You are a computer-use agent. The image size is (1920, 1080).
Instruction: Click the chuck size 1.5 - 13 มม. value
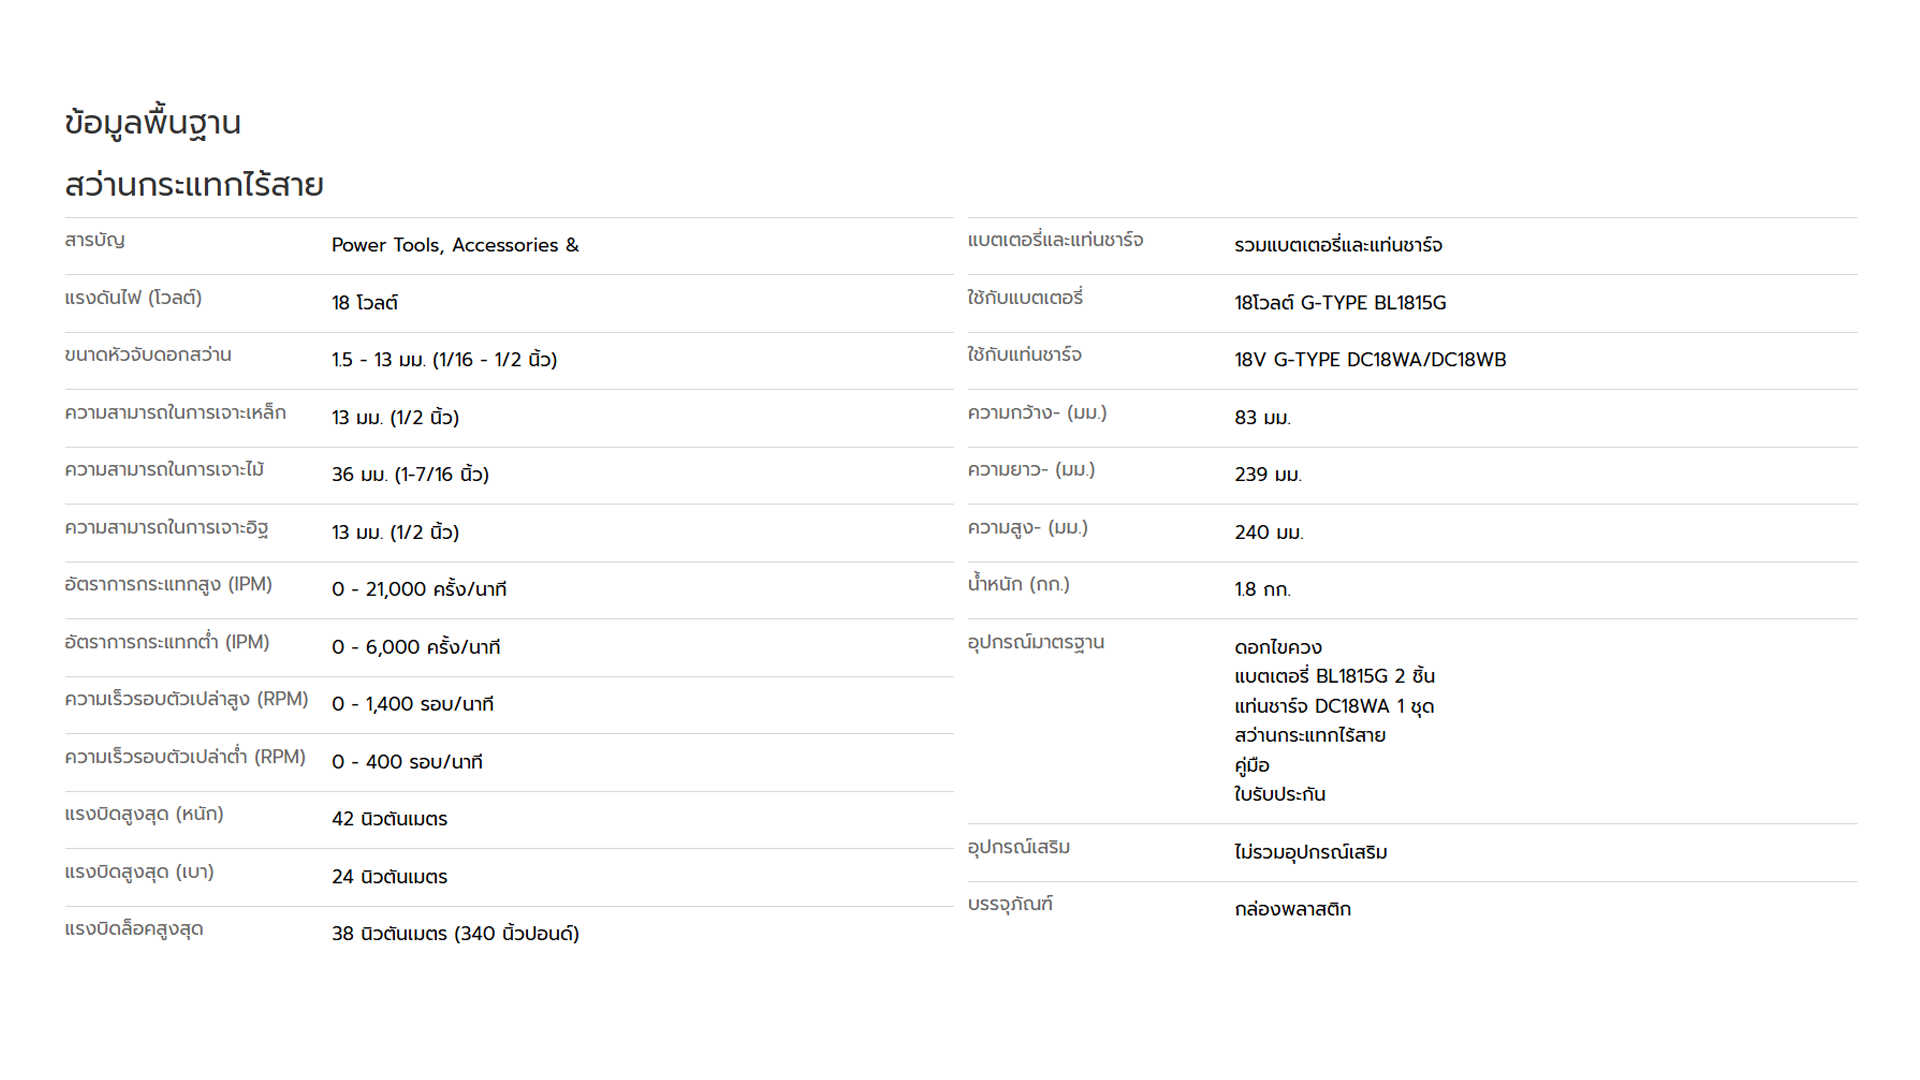[x=445, y=359]
